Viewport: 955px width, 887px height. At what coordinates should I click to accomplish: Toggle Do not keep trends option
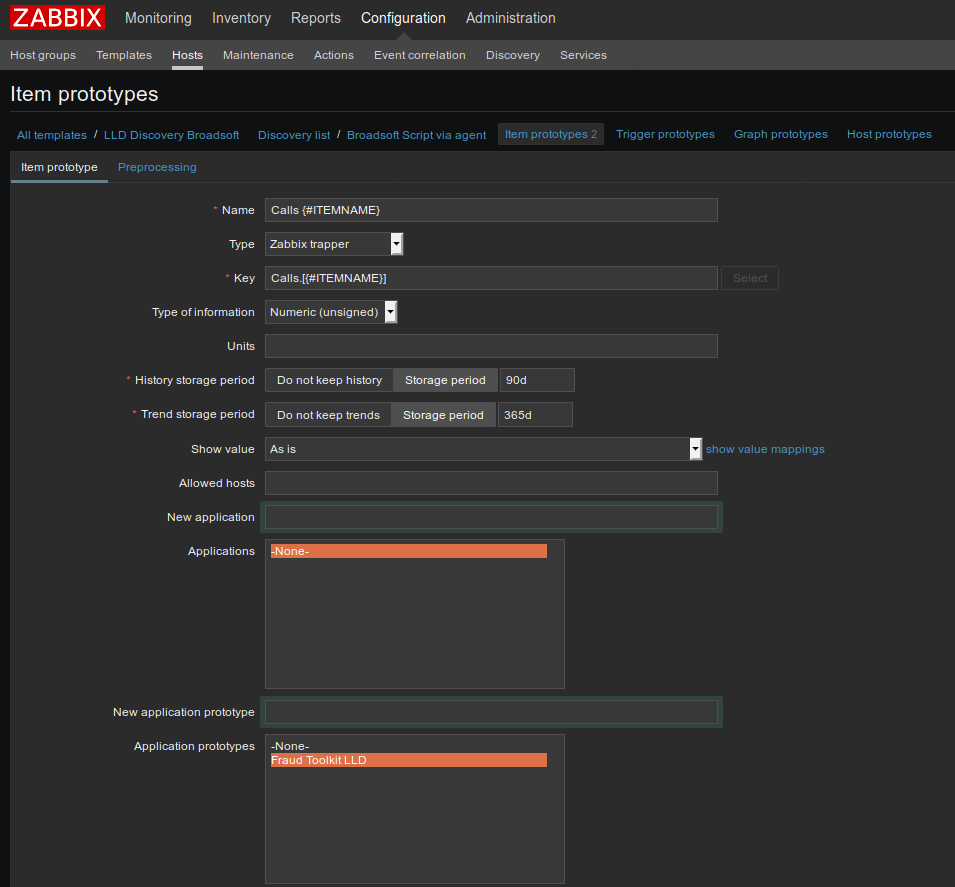(x=328, y=415)
